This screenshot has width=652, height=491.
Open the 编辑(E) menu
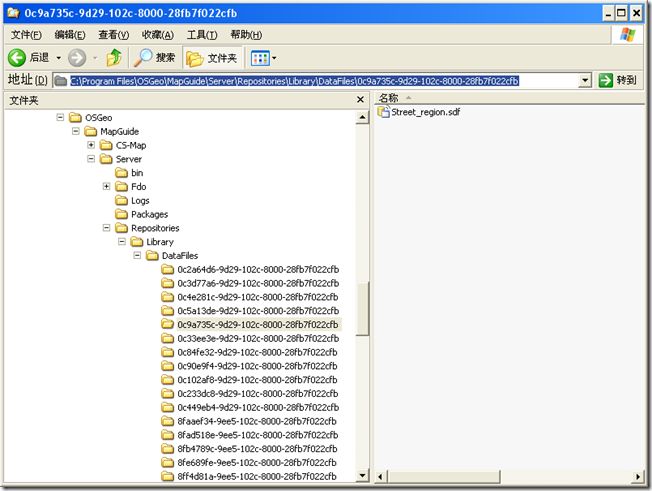pyautogui.click(x=70, y=35)
